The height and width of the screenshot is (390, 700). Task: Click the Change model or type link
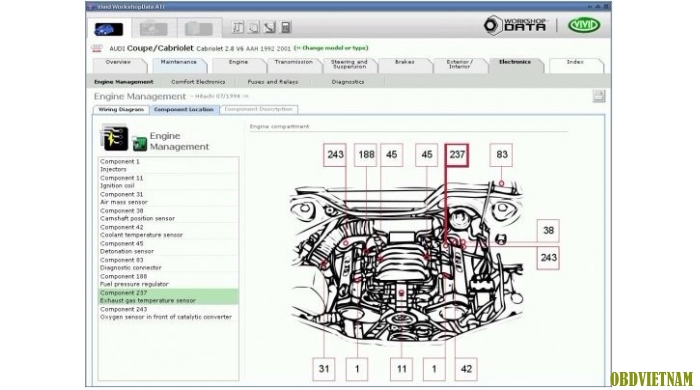[331, 48]
